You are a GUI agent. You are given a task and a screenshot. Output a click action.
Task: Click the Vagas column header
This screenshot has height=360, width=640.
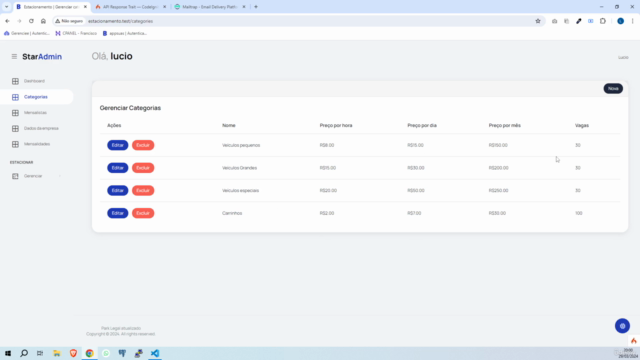[x=582, y=126]
